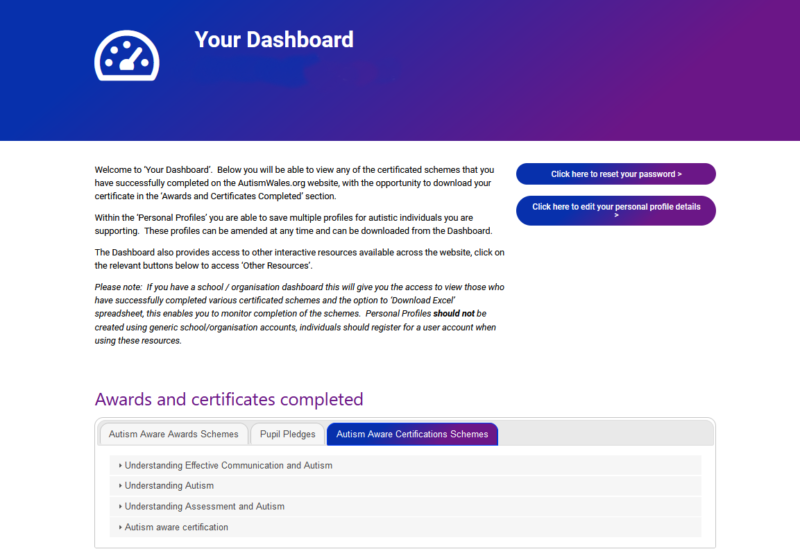800x556 pixels.
Task: Open the Pupil Pledges tab
Action: [x=288, y=434]
